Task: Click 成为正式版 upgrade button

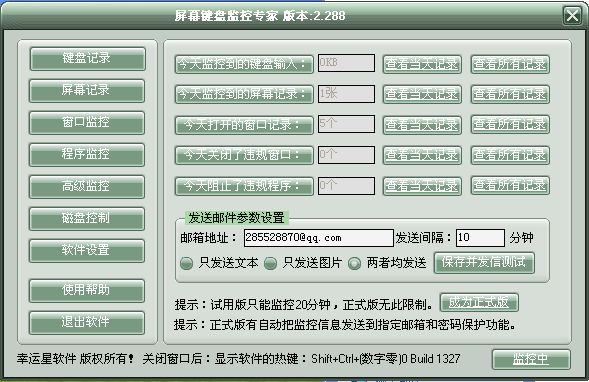Action: (x=479, y=302)
